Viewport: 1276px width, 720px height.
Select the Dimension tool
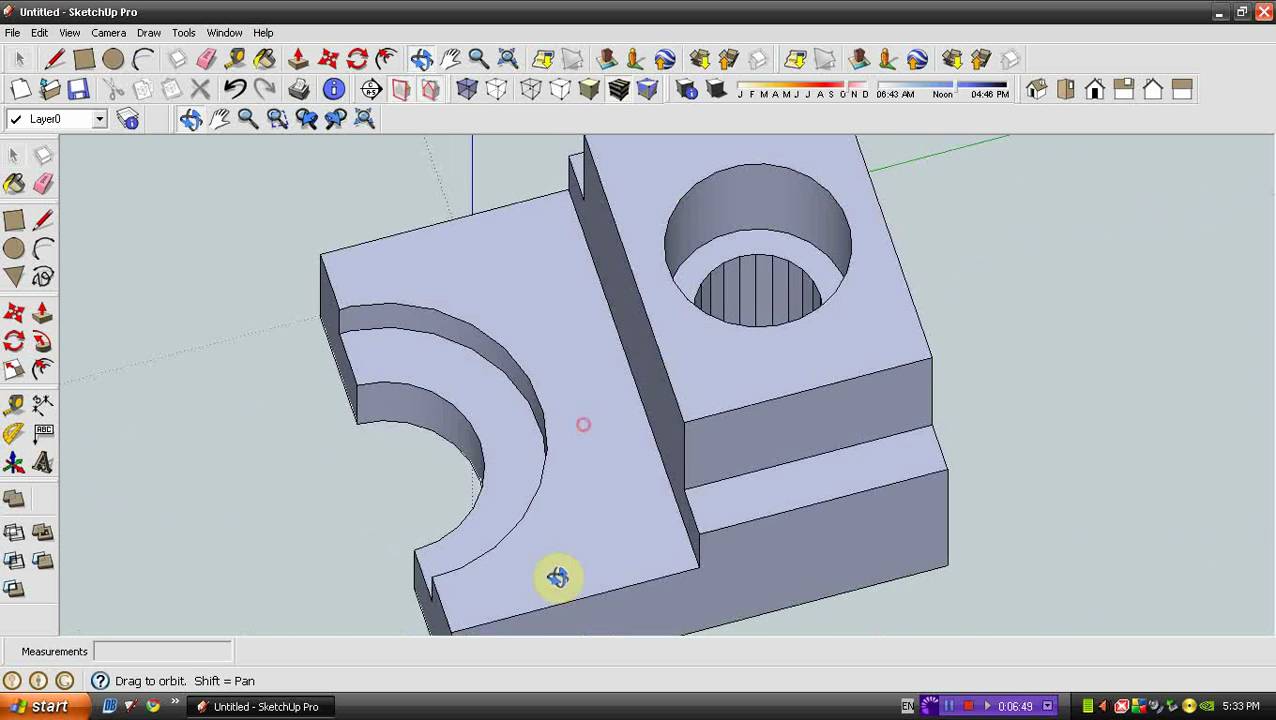(43, 405)
